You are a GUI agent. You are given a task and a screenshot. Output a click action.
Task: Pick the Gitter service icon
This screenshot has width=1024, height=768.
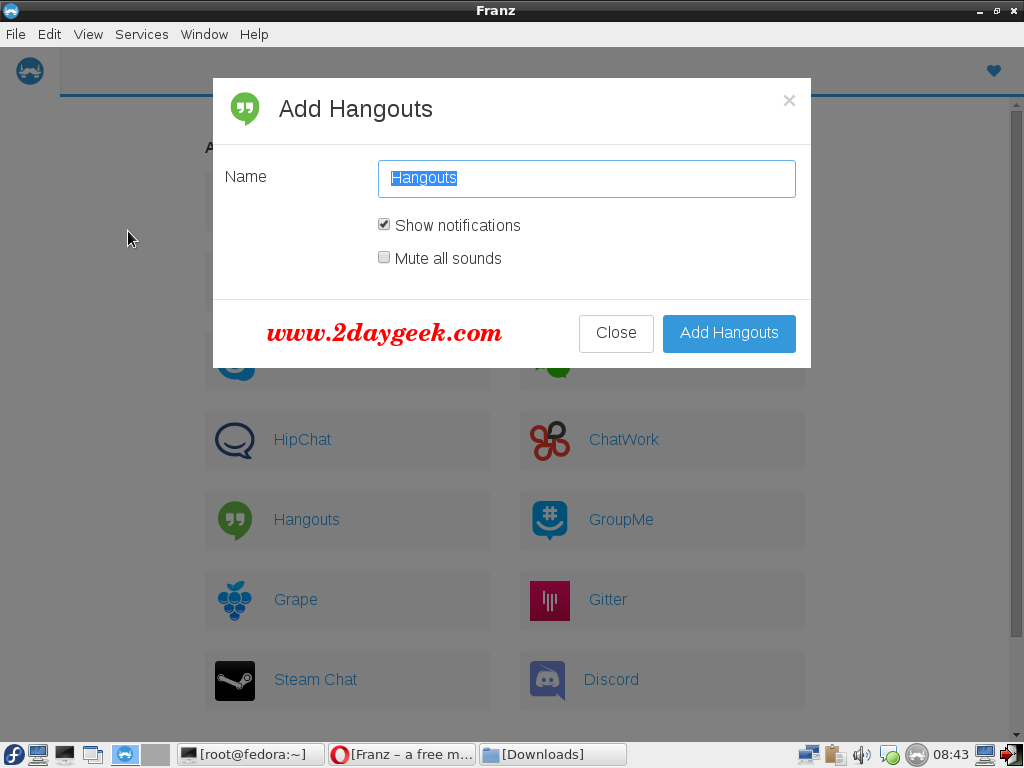click(x=550, y=601)
